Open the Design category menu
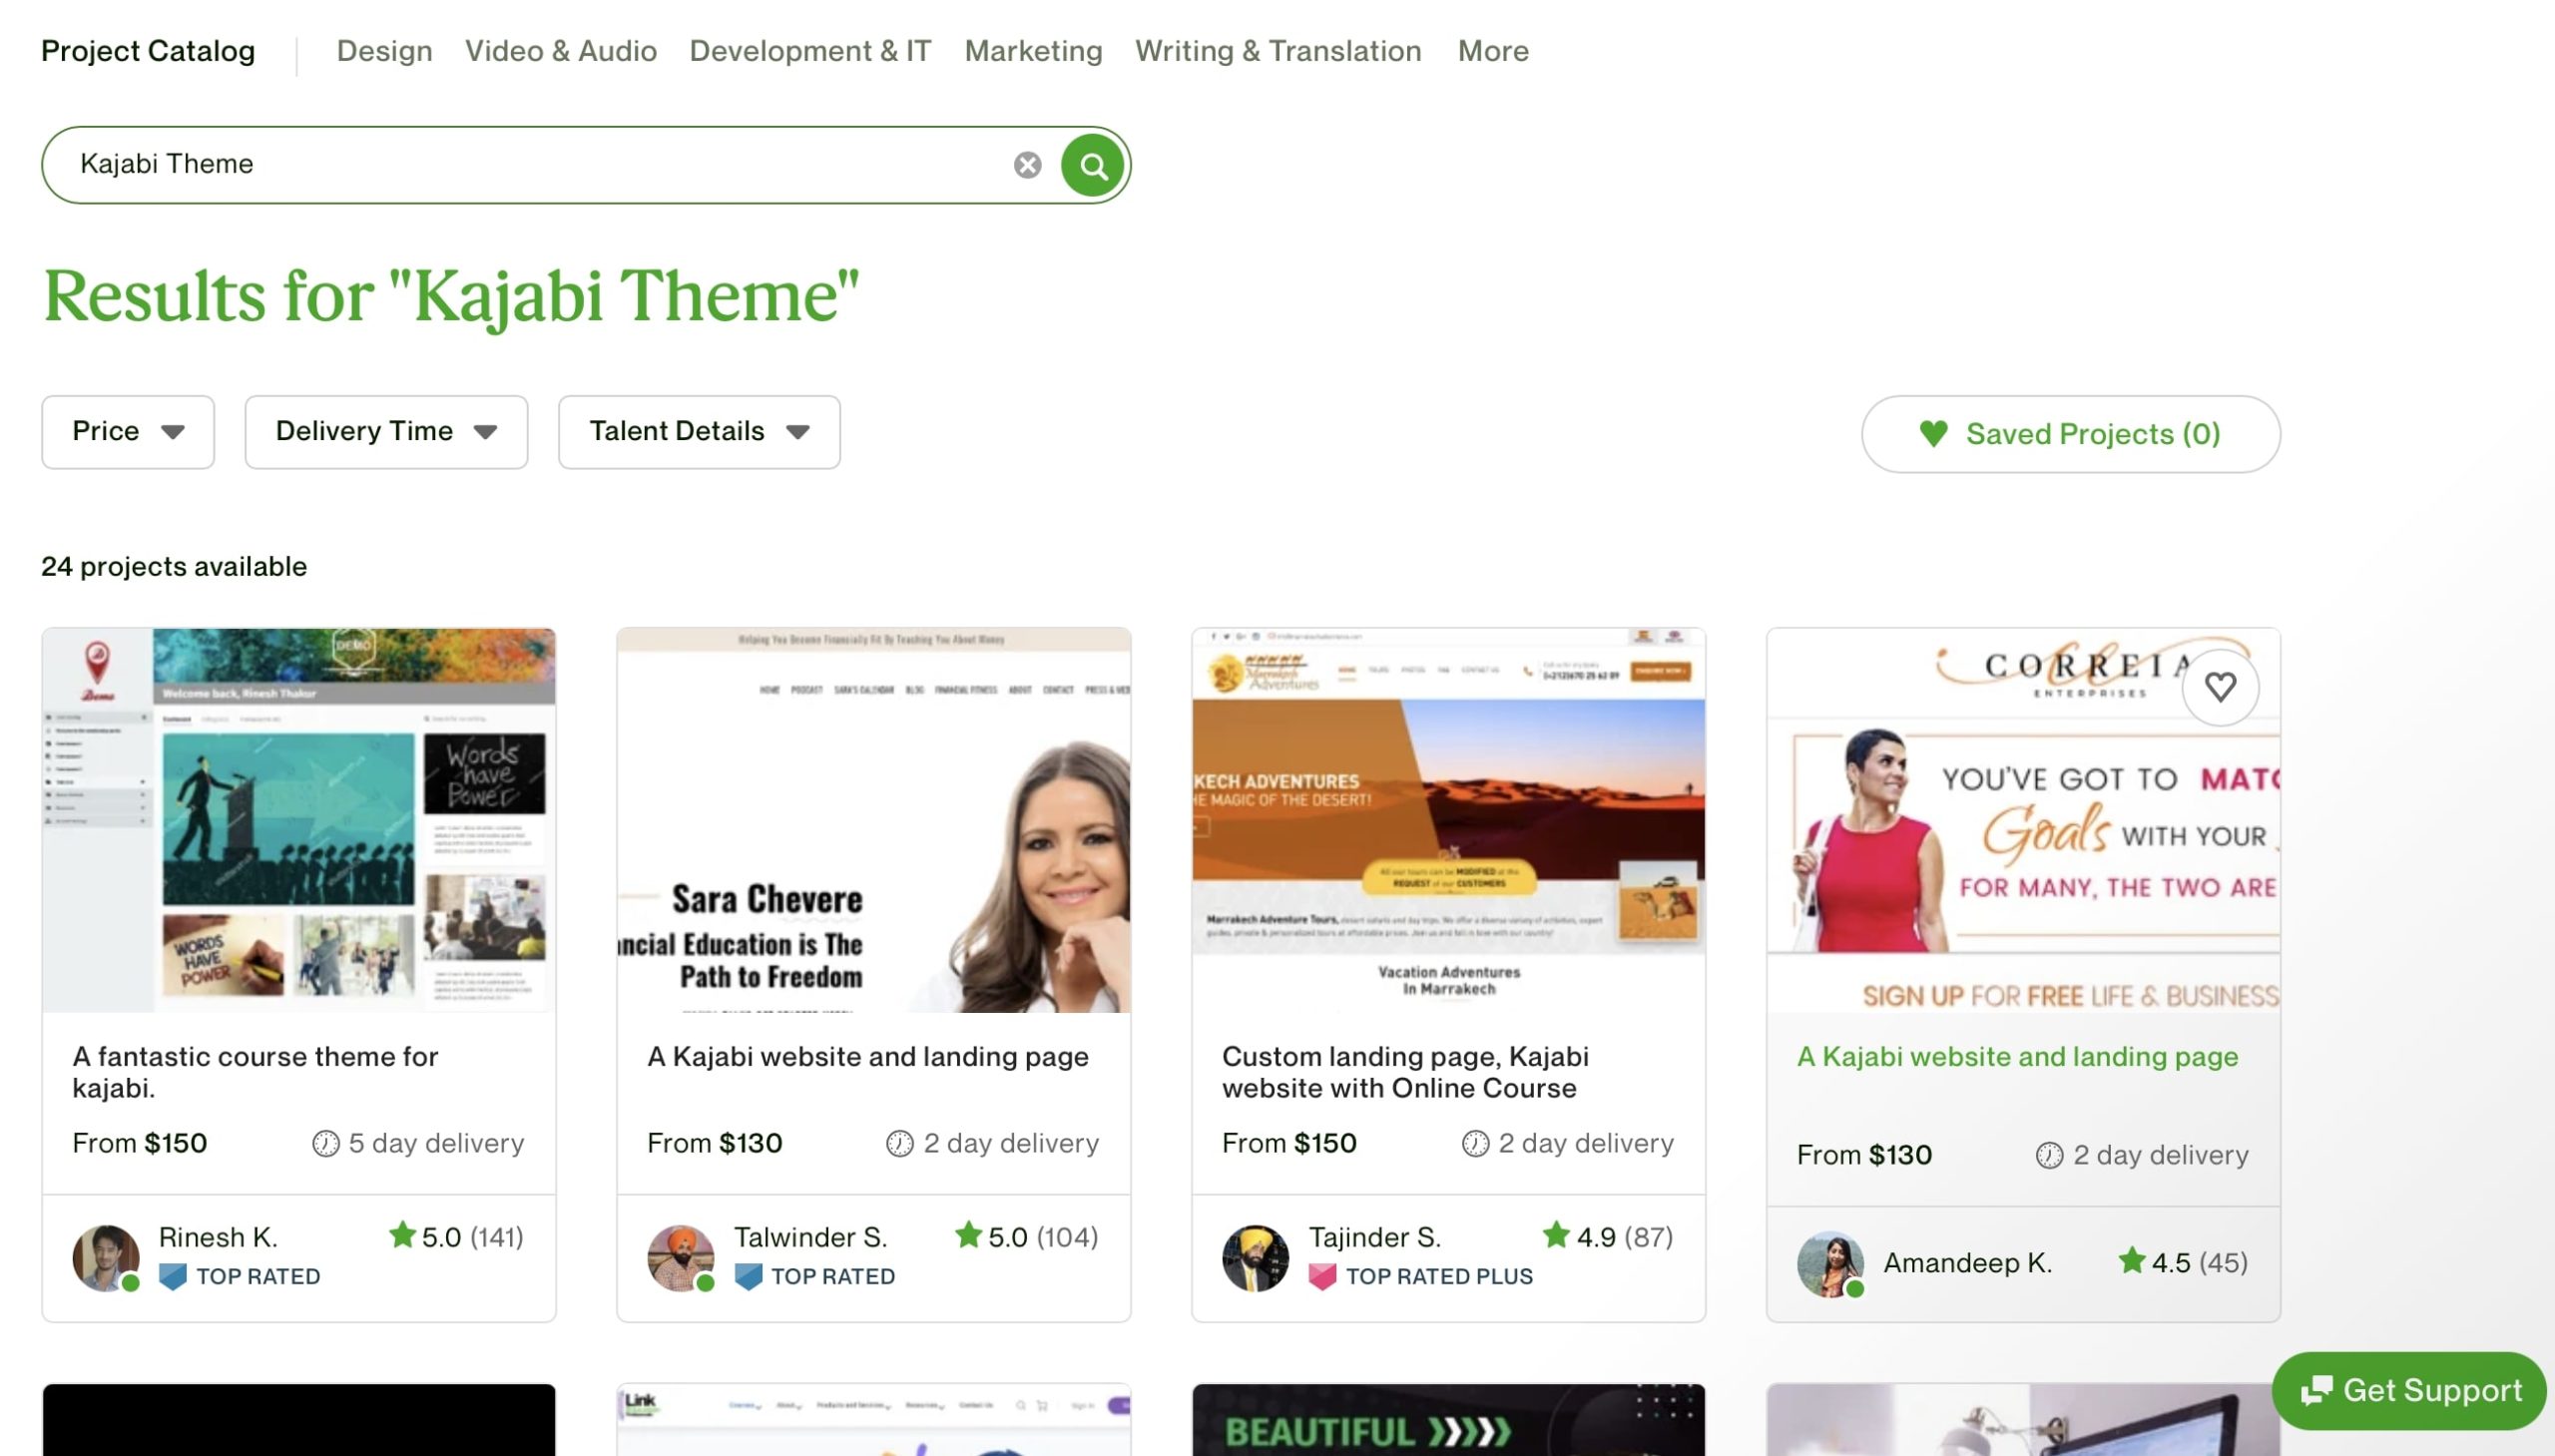Viewport: 2555px width, 1456px height. [384, 51]
